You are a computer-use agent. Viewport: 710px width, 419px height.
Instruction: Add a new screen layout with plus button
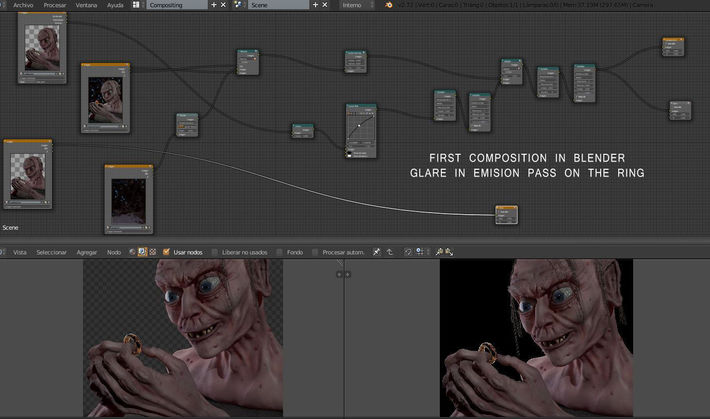pyautogui.click(x=213, y=5)
